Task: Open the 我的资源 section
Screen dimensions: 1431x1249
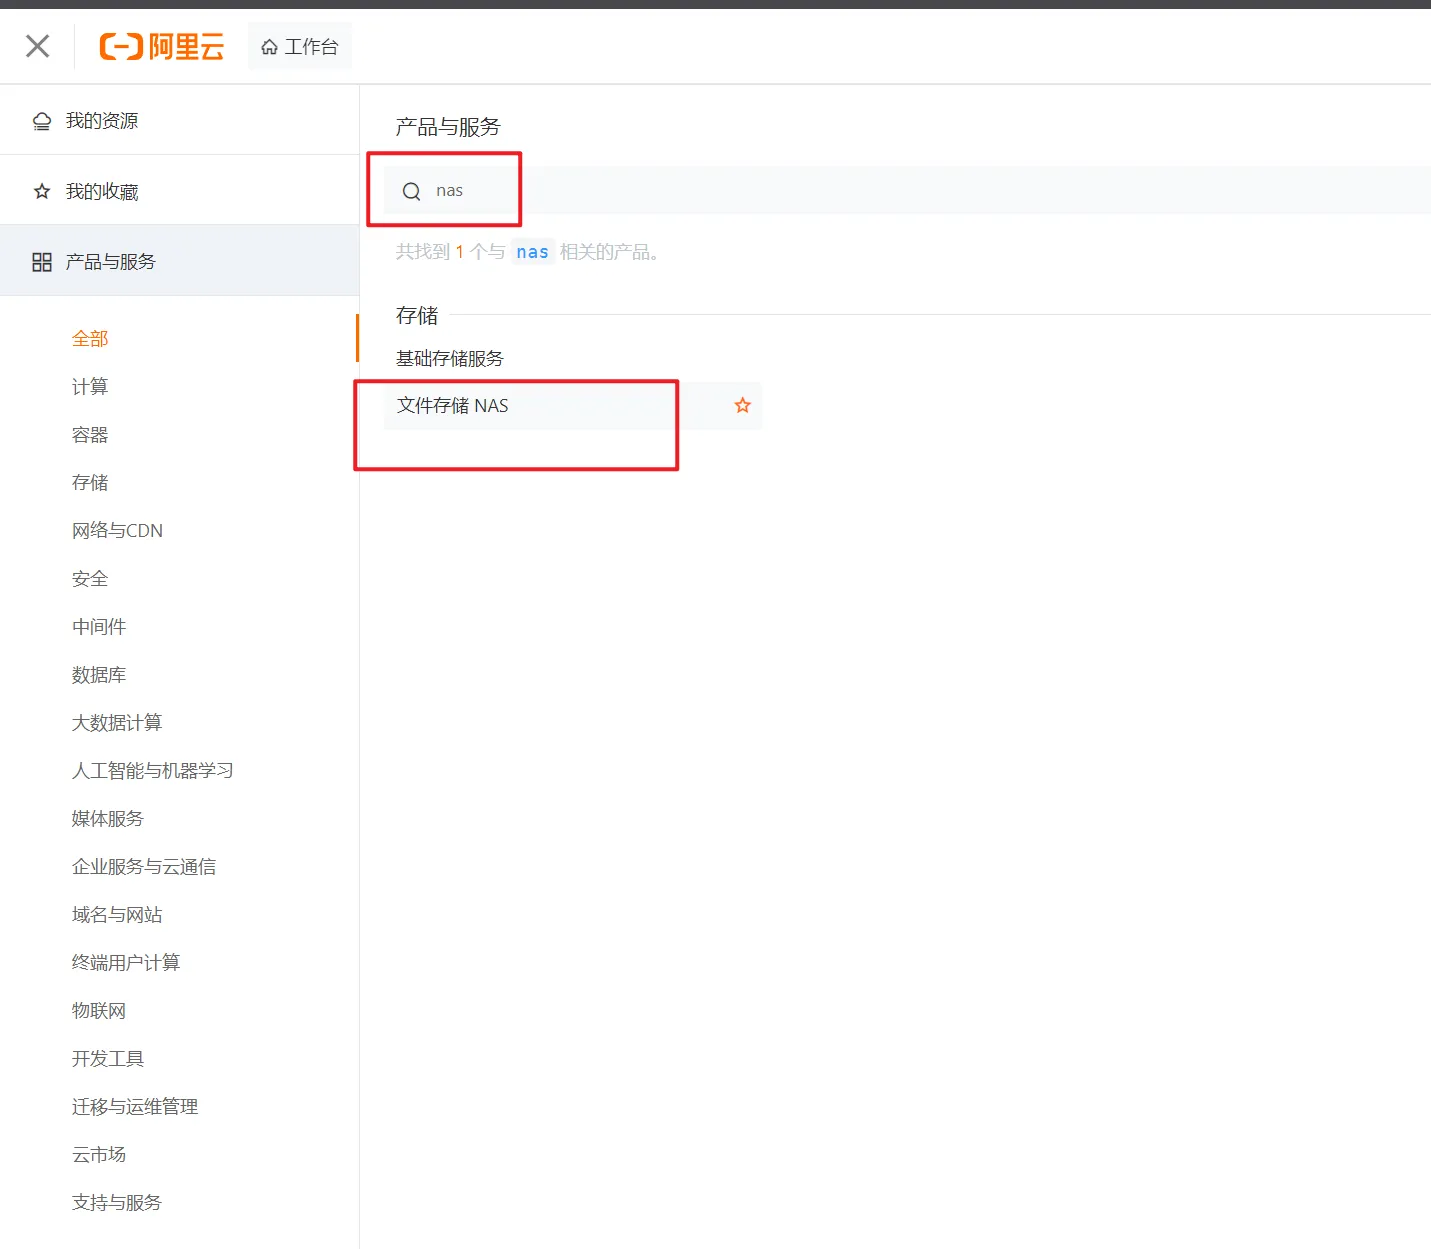Action: [x=102, y=121]
